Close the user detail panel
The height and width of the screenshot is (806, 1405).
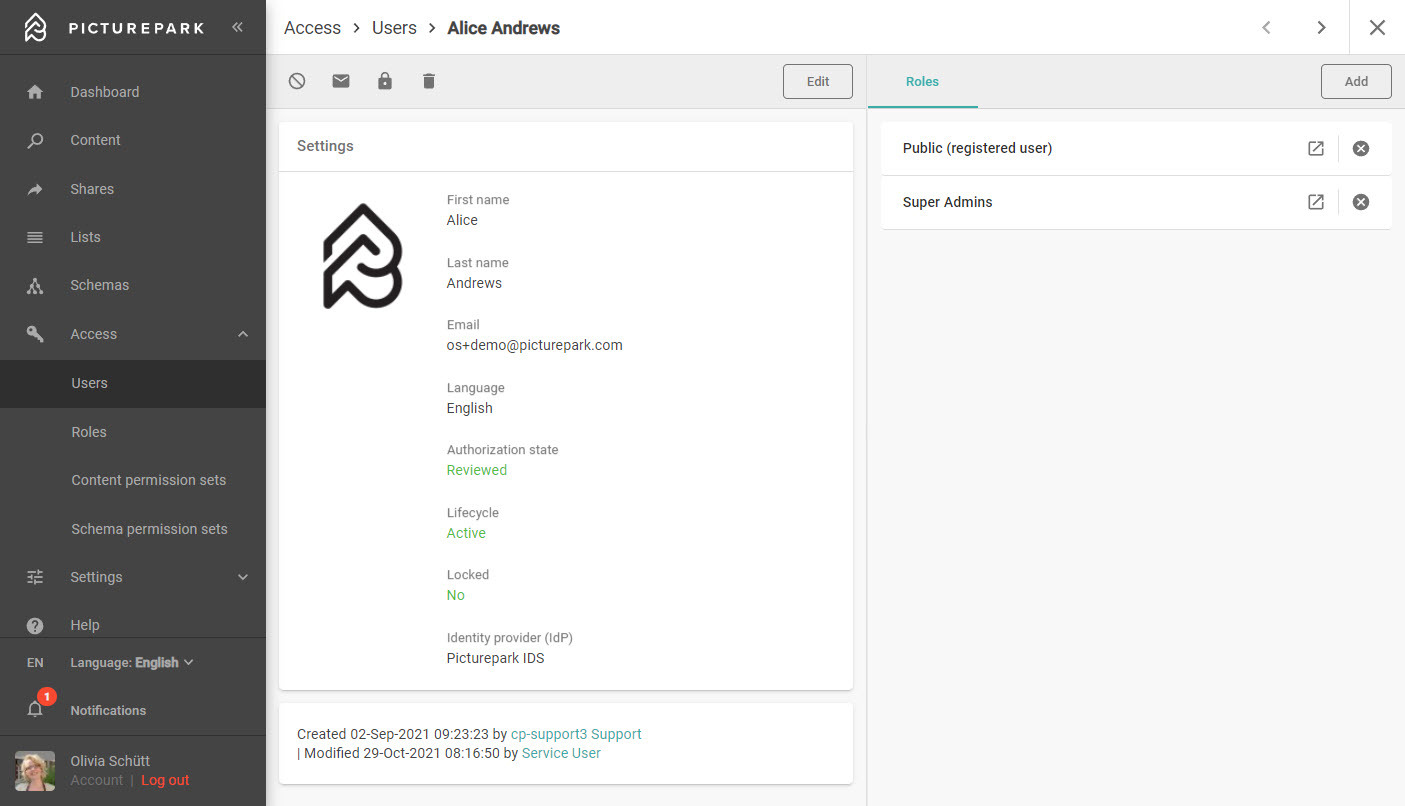coord(1377,28)
